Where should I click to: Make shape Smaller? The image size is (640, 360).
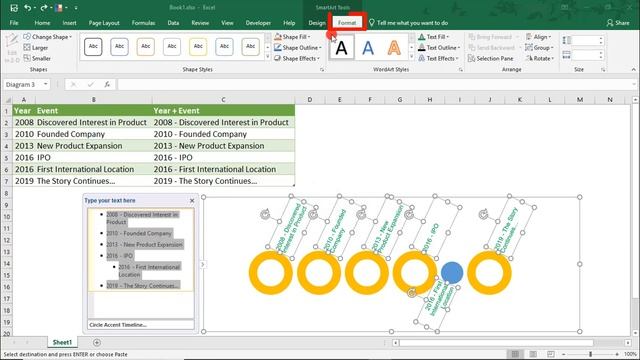37,58
